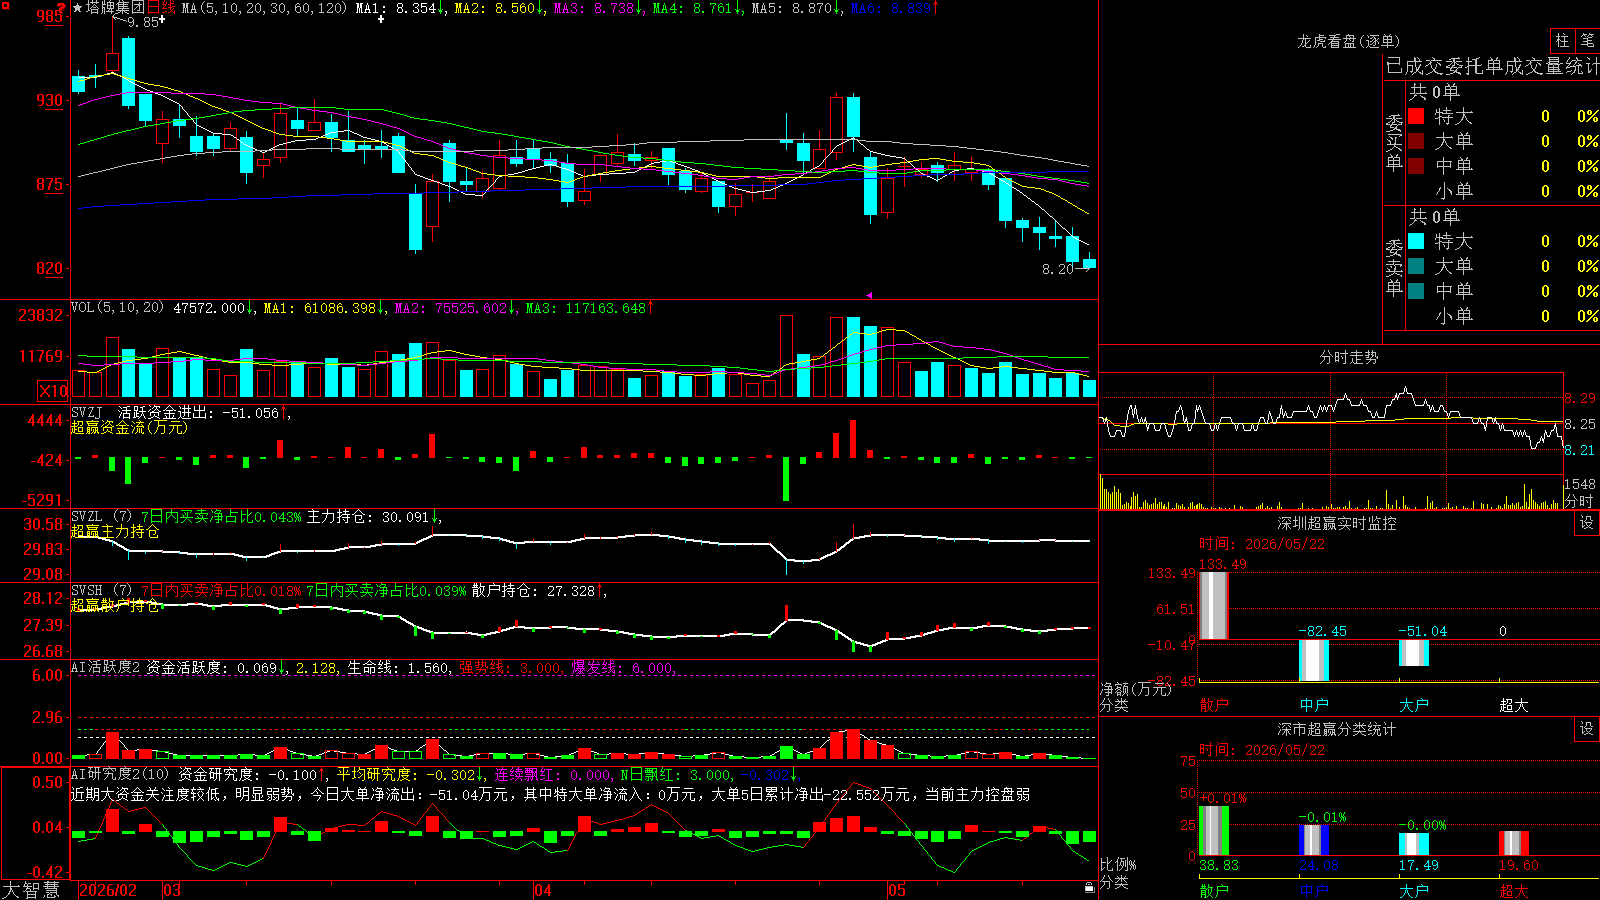This screenshot has height=900, width=1600.
Task: Click the 超赢散户持仓 label
Action: click(115, 605)
